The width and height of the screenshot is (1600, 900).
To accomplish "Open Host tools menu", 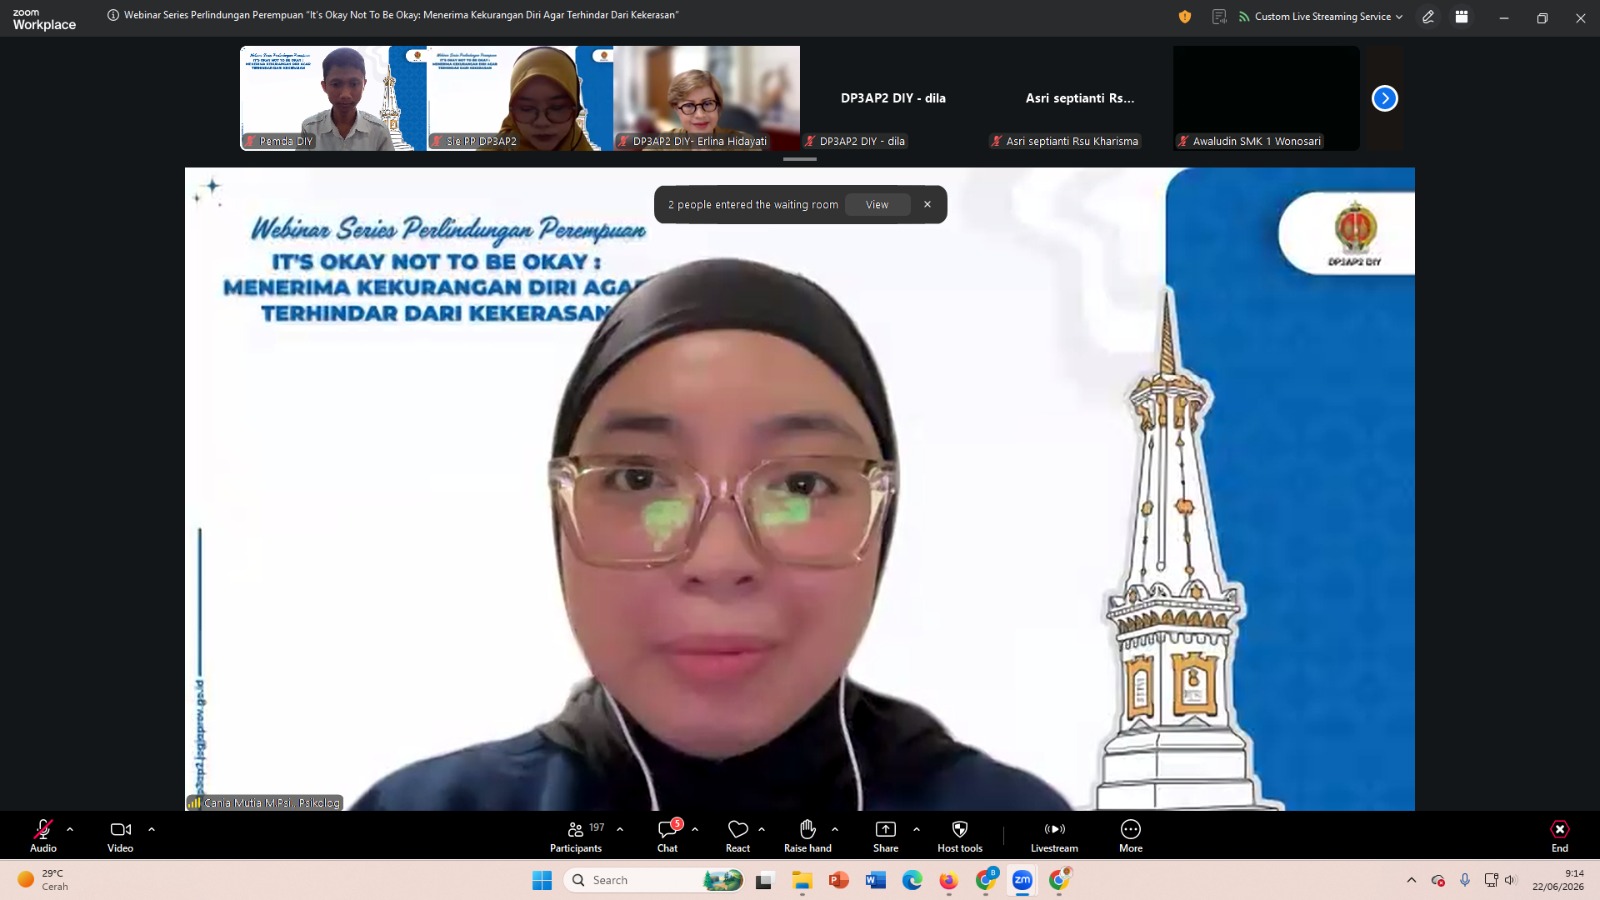I will coord(960,836).
